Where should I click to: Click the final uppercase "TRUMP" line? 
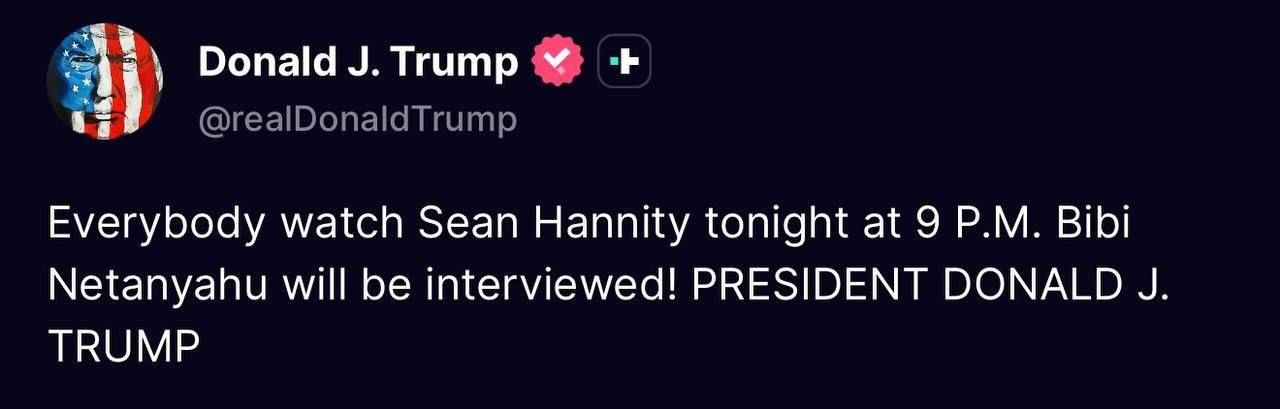124,346
